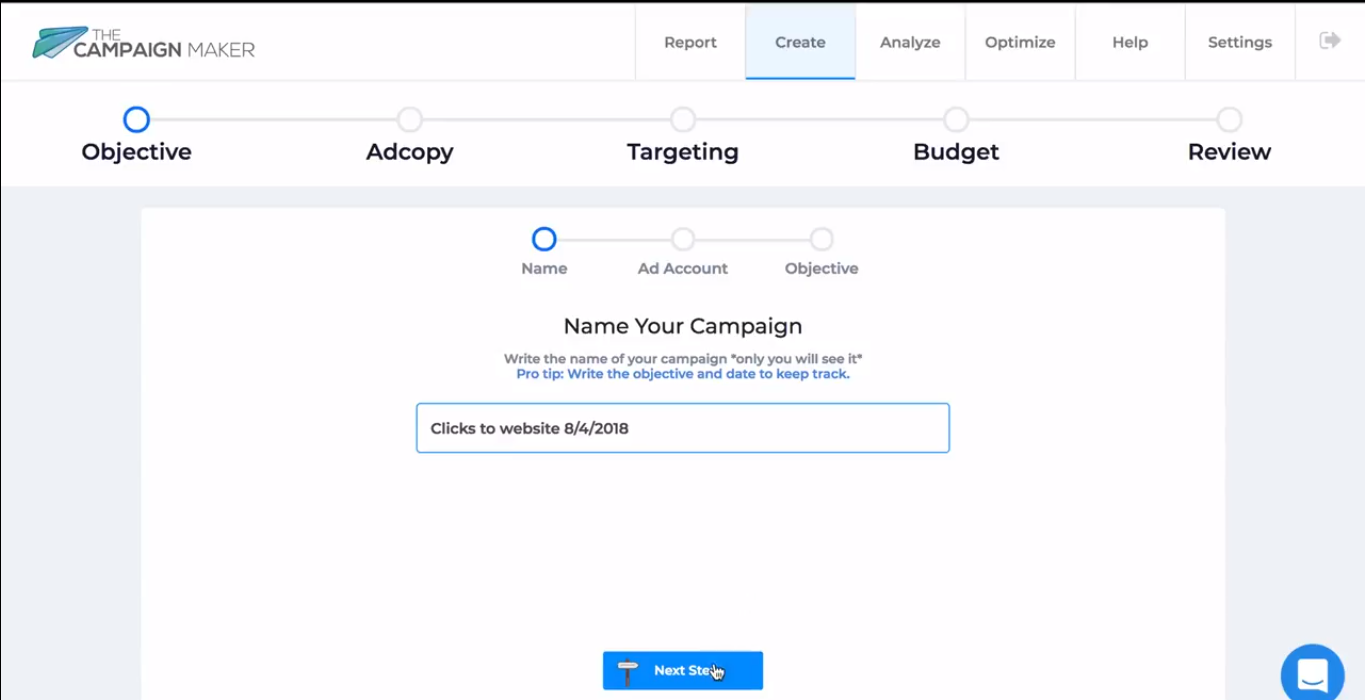
Task: Select the Budget step circle
Action: (956, 119)
